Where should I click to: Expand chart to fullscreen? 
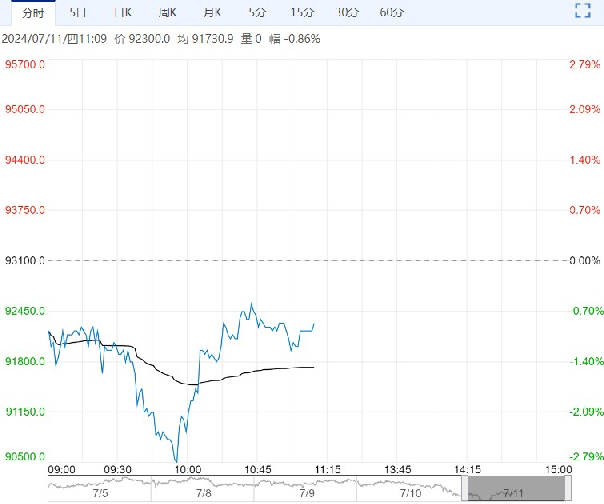(x=584, y=12)
